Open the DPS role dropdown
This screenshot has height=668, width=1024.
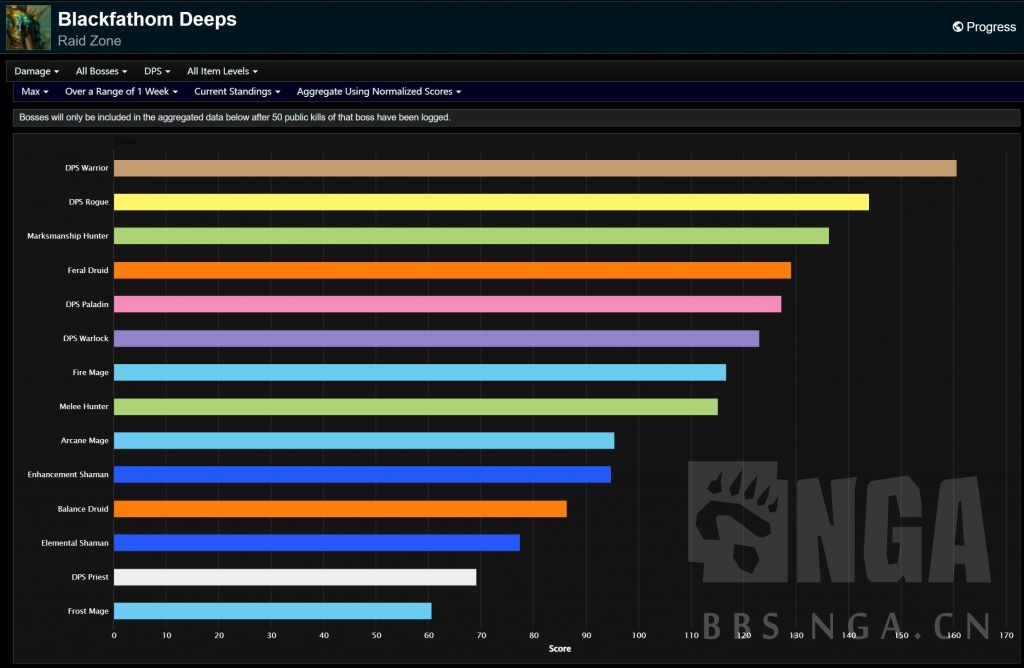pos(157,71)
